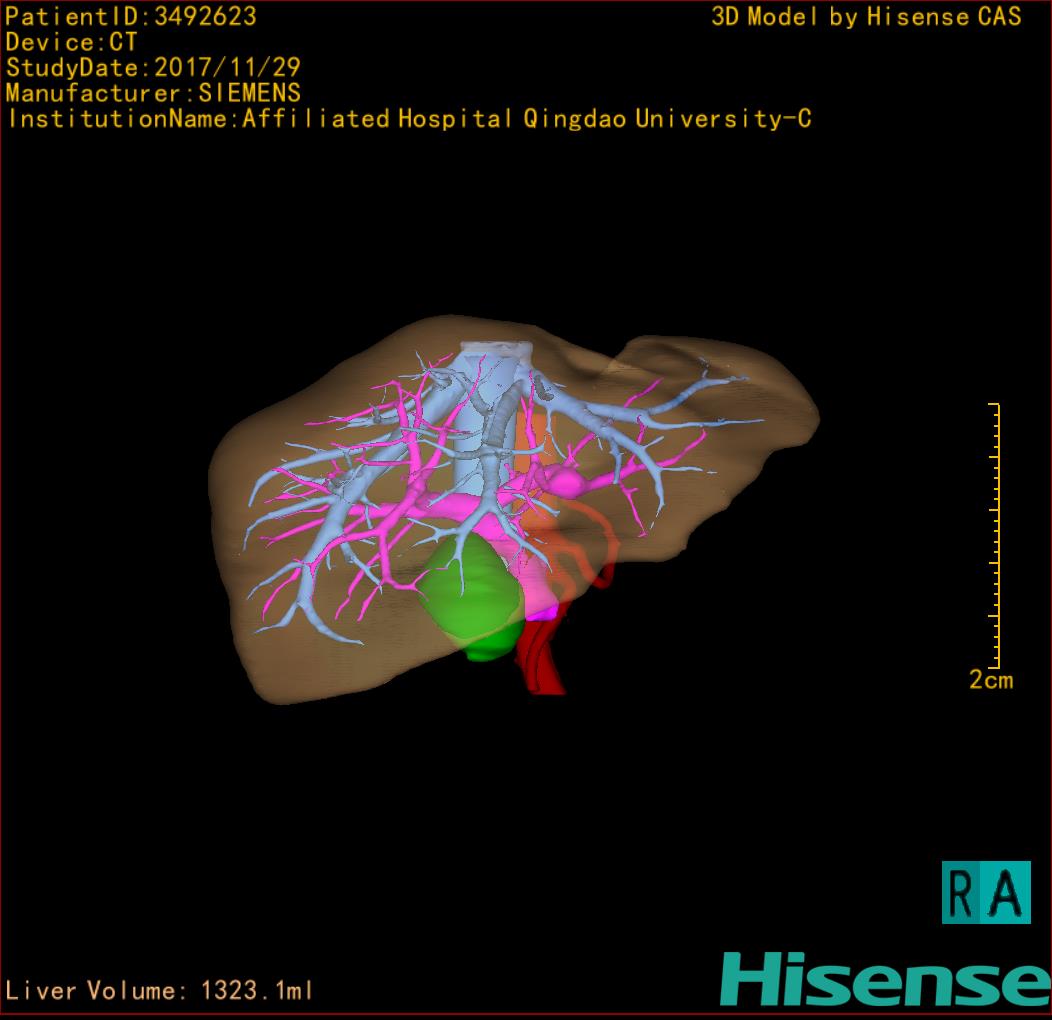Select the Device: CT label
The height and width of the screenshot is (1020, 1052).
[71, 42]
